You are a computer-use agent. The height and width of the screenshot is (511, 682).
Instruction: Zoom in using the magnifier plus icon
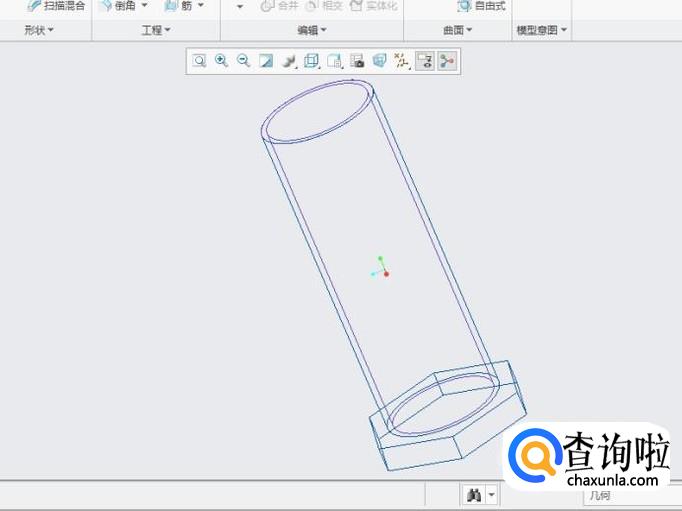click(222, 61)
